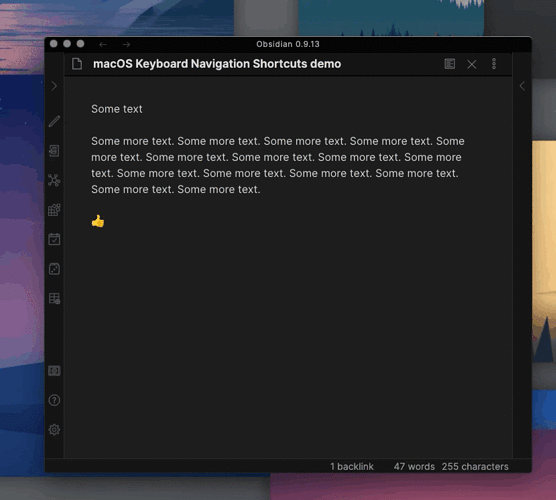Viewport: 556px width, 500px height.
Task: Click the document icon beside the note title
Action: coord(77,64)
